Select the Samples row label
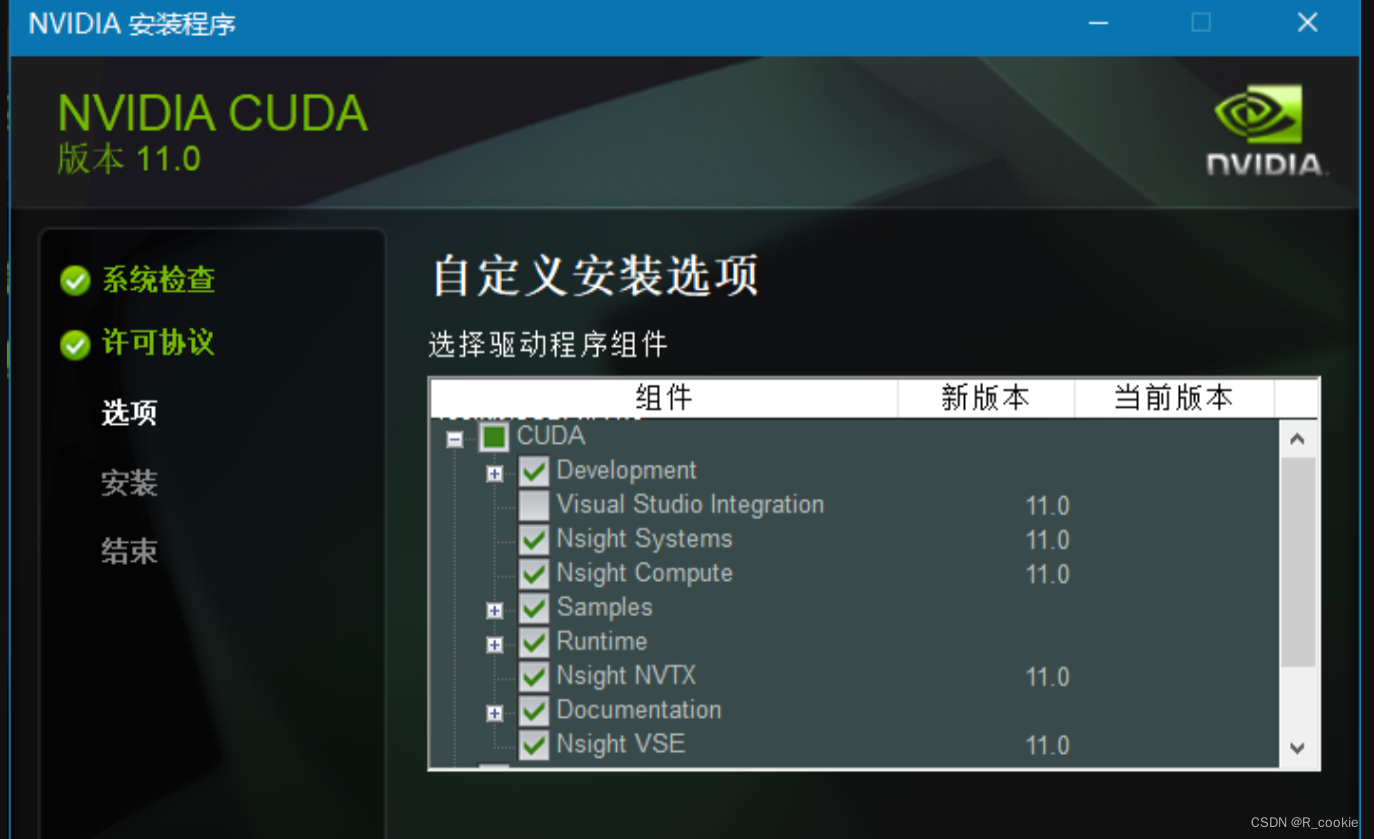The width and height of the screenshot is (1374, 839). pyautogui.click(x=604, y=607)
